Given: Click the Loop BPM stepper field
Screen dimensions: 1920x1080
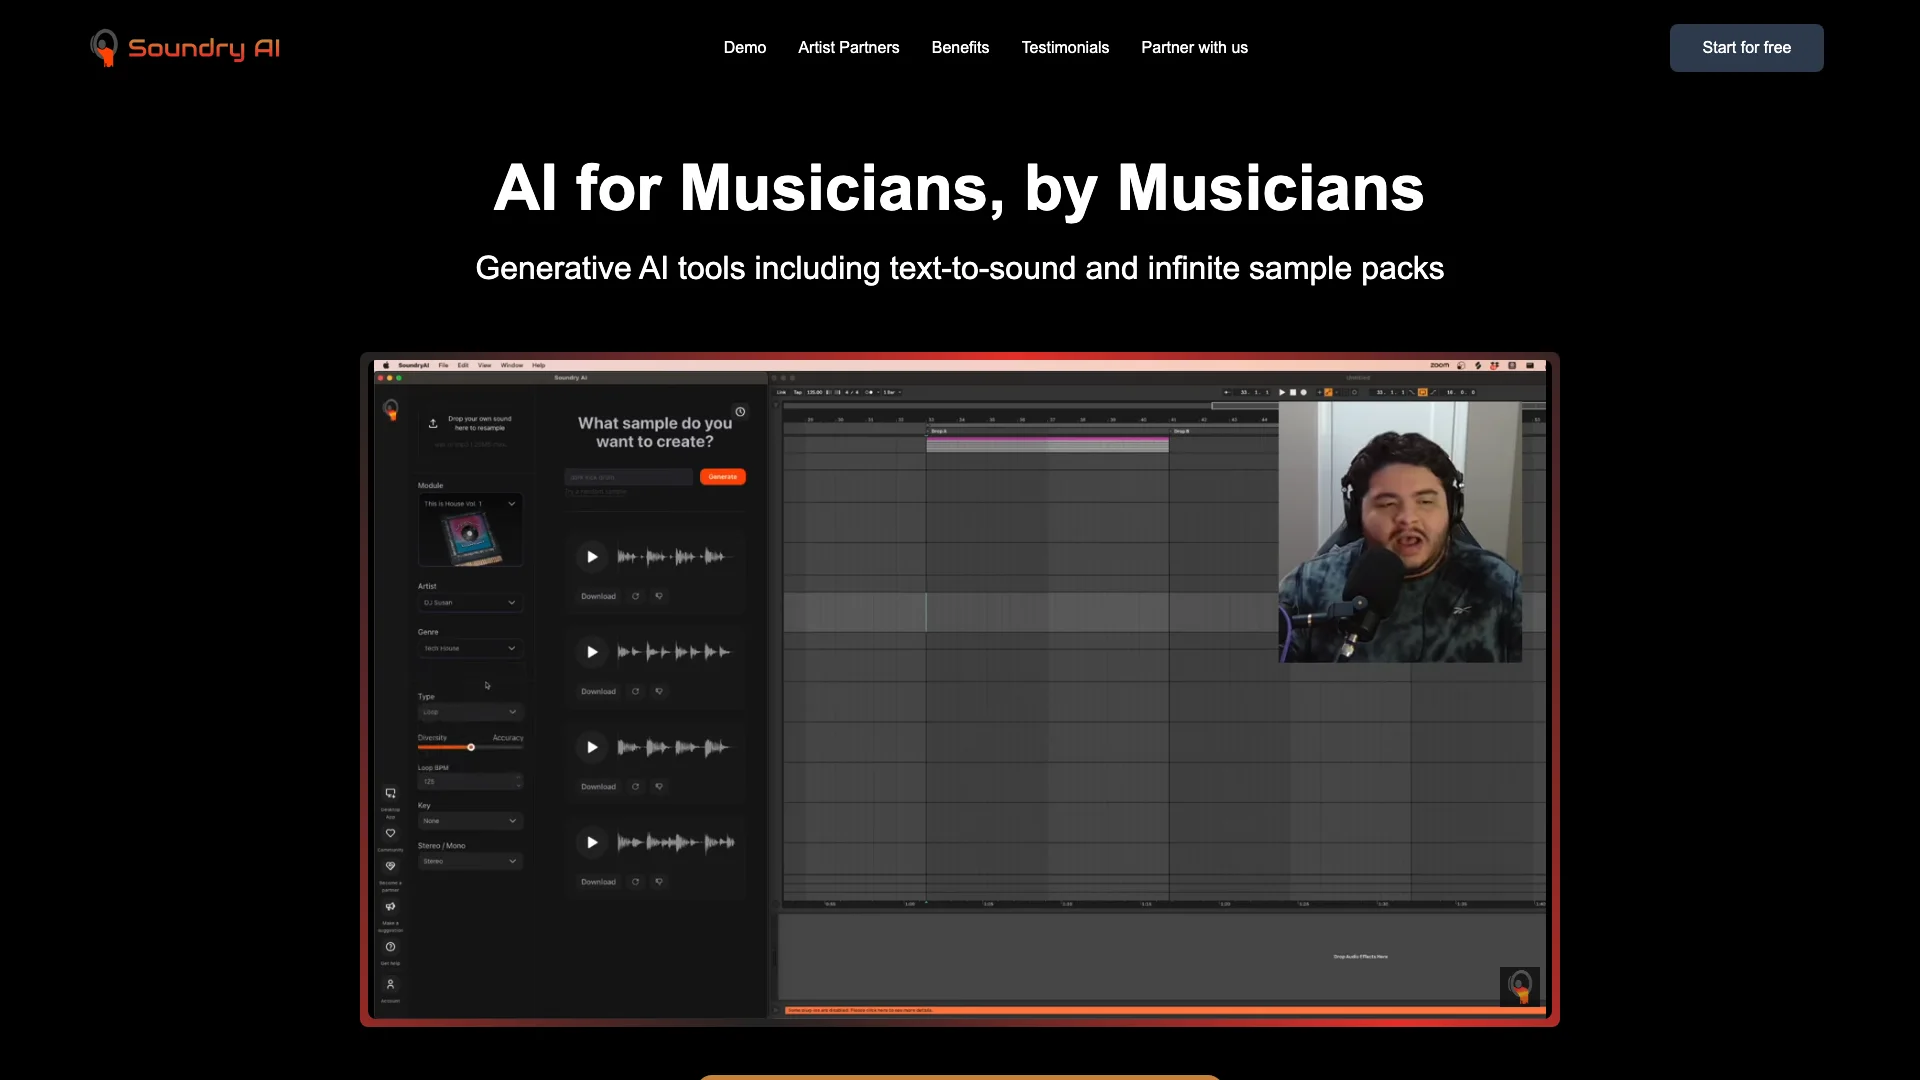Looking at the screenshot, I should click(470, 782).
